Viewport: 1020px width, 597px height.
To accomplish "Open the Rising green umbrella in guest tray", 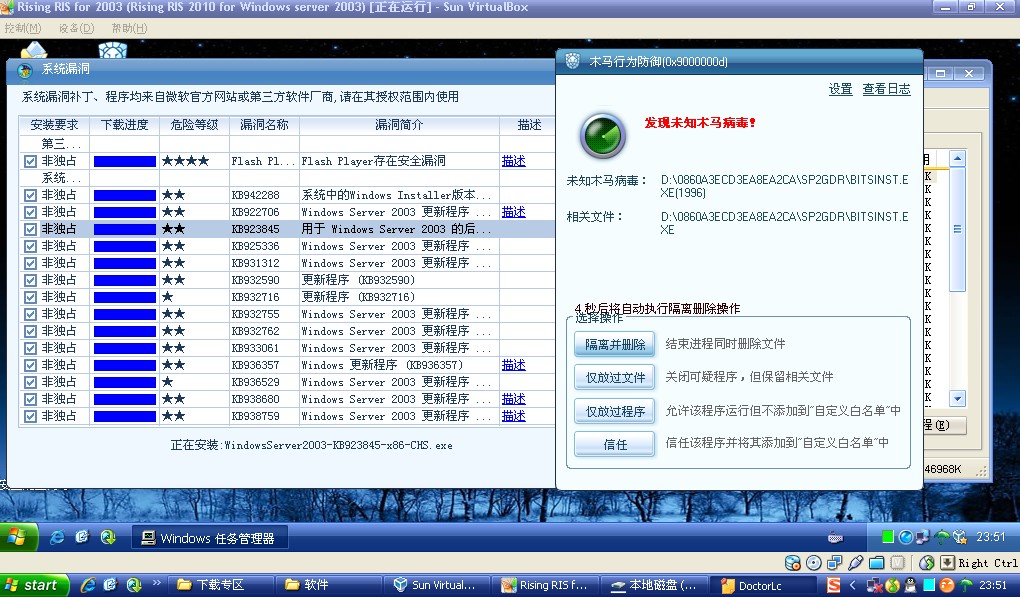I will pyautogui.click(x=941, y=537).
